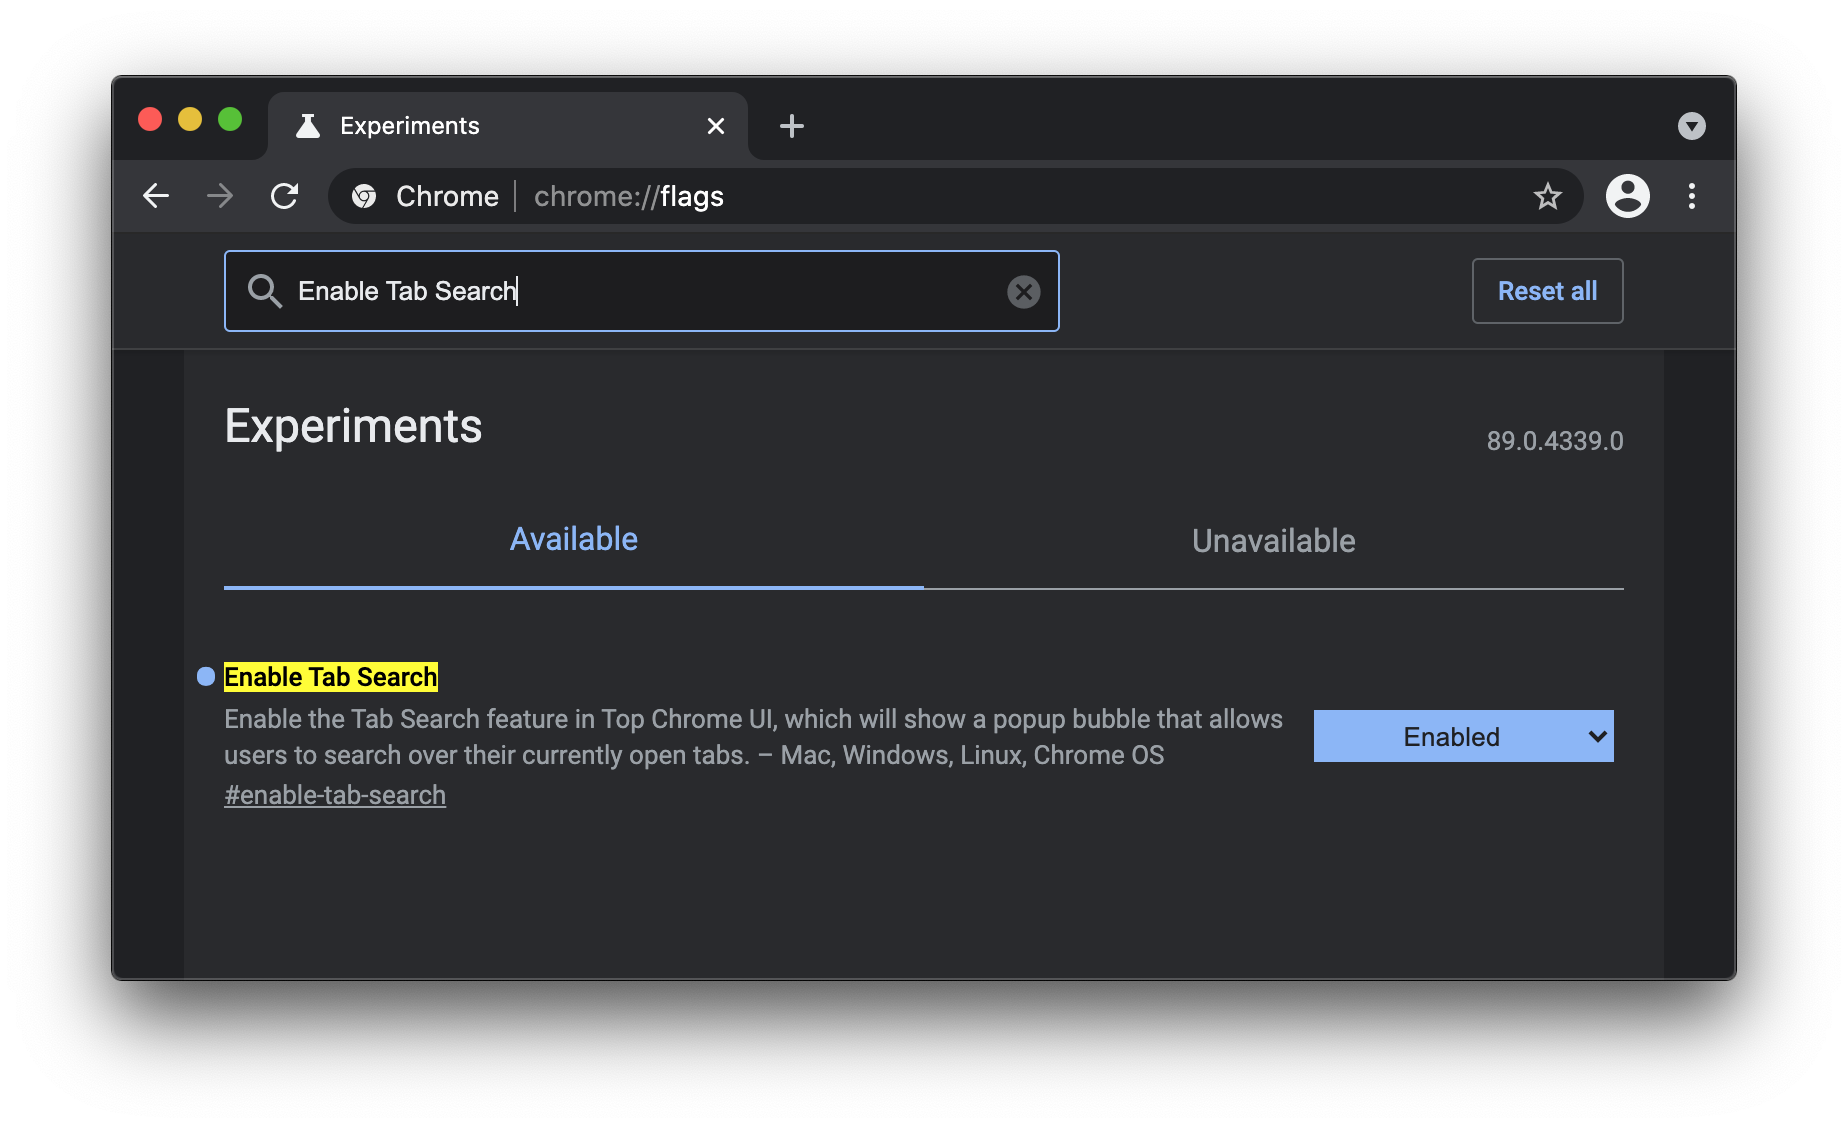1848x1128 pixels.
Task: Bookmark this page with the star icon
Action: click(x=1547, y=196)
